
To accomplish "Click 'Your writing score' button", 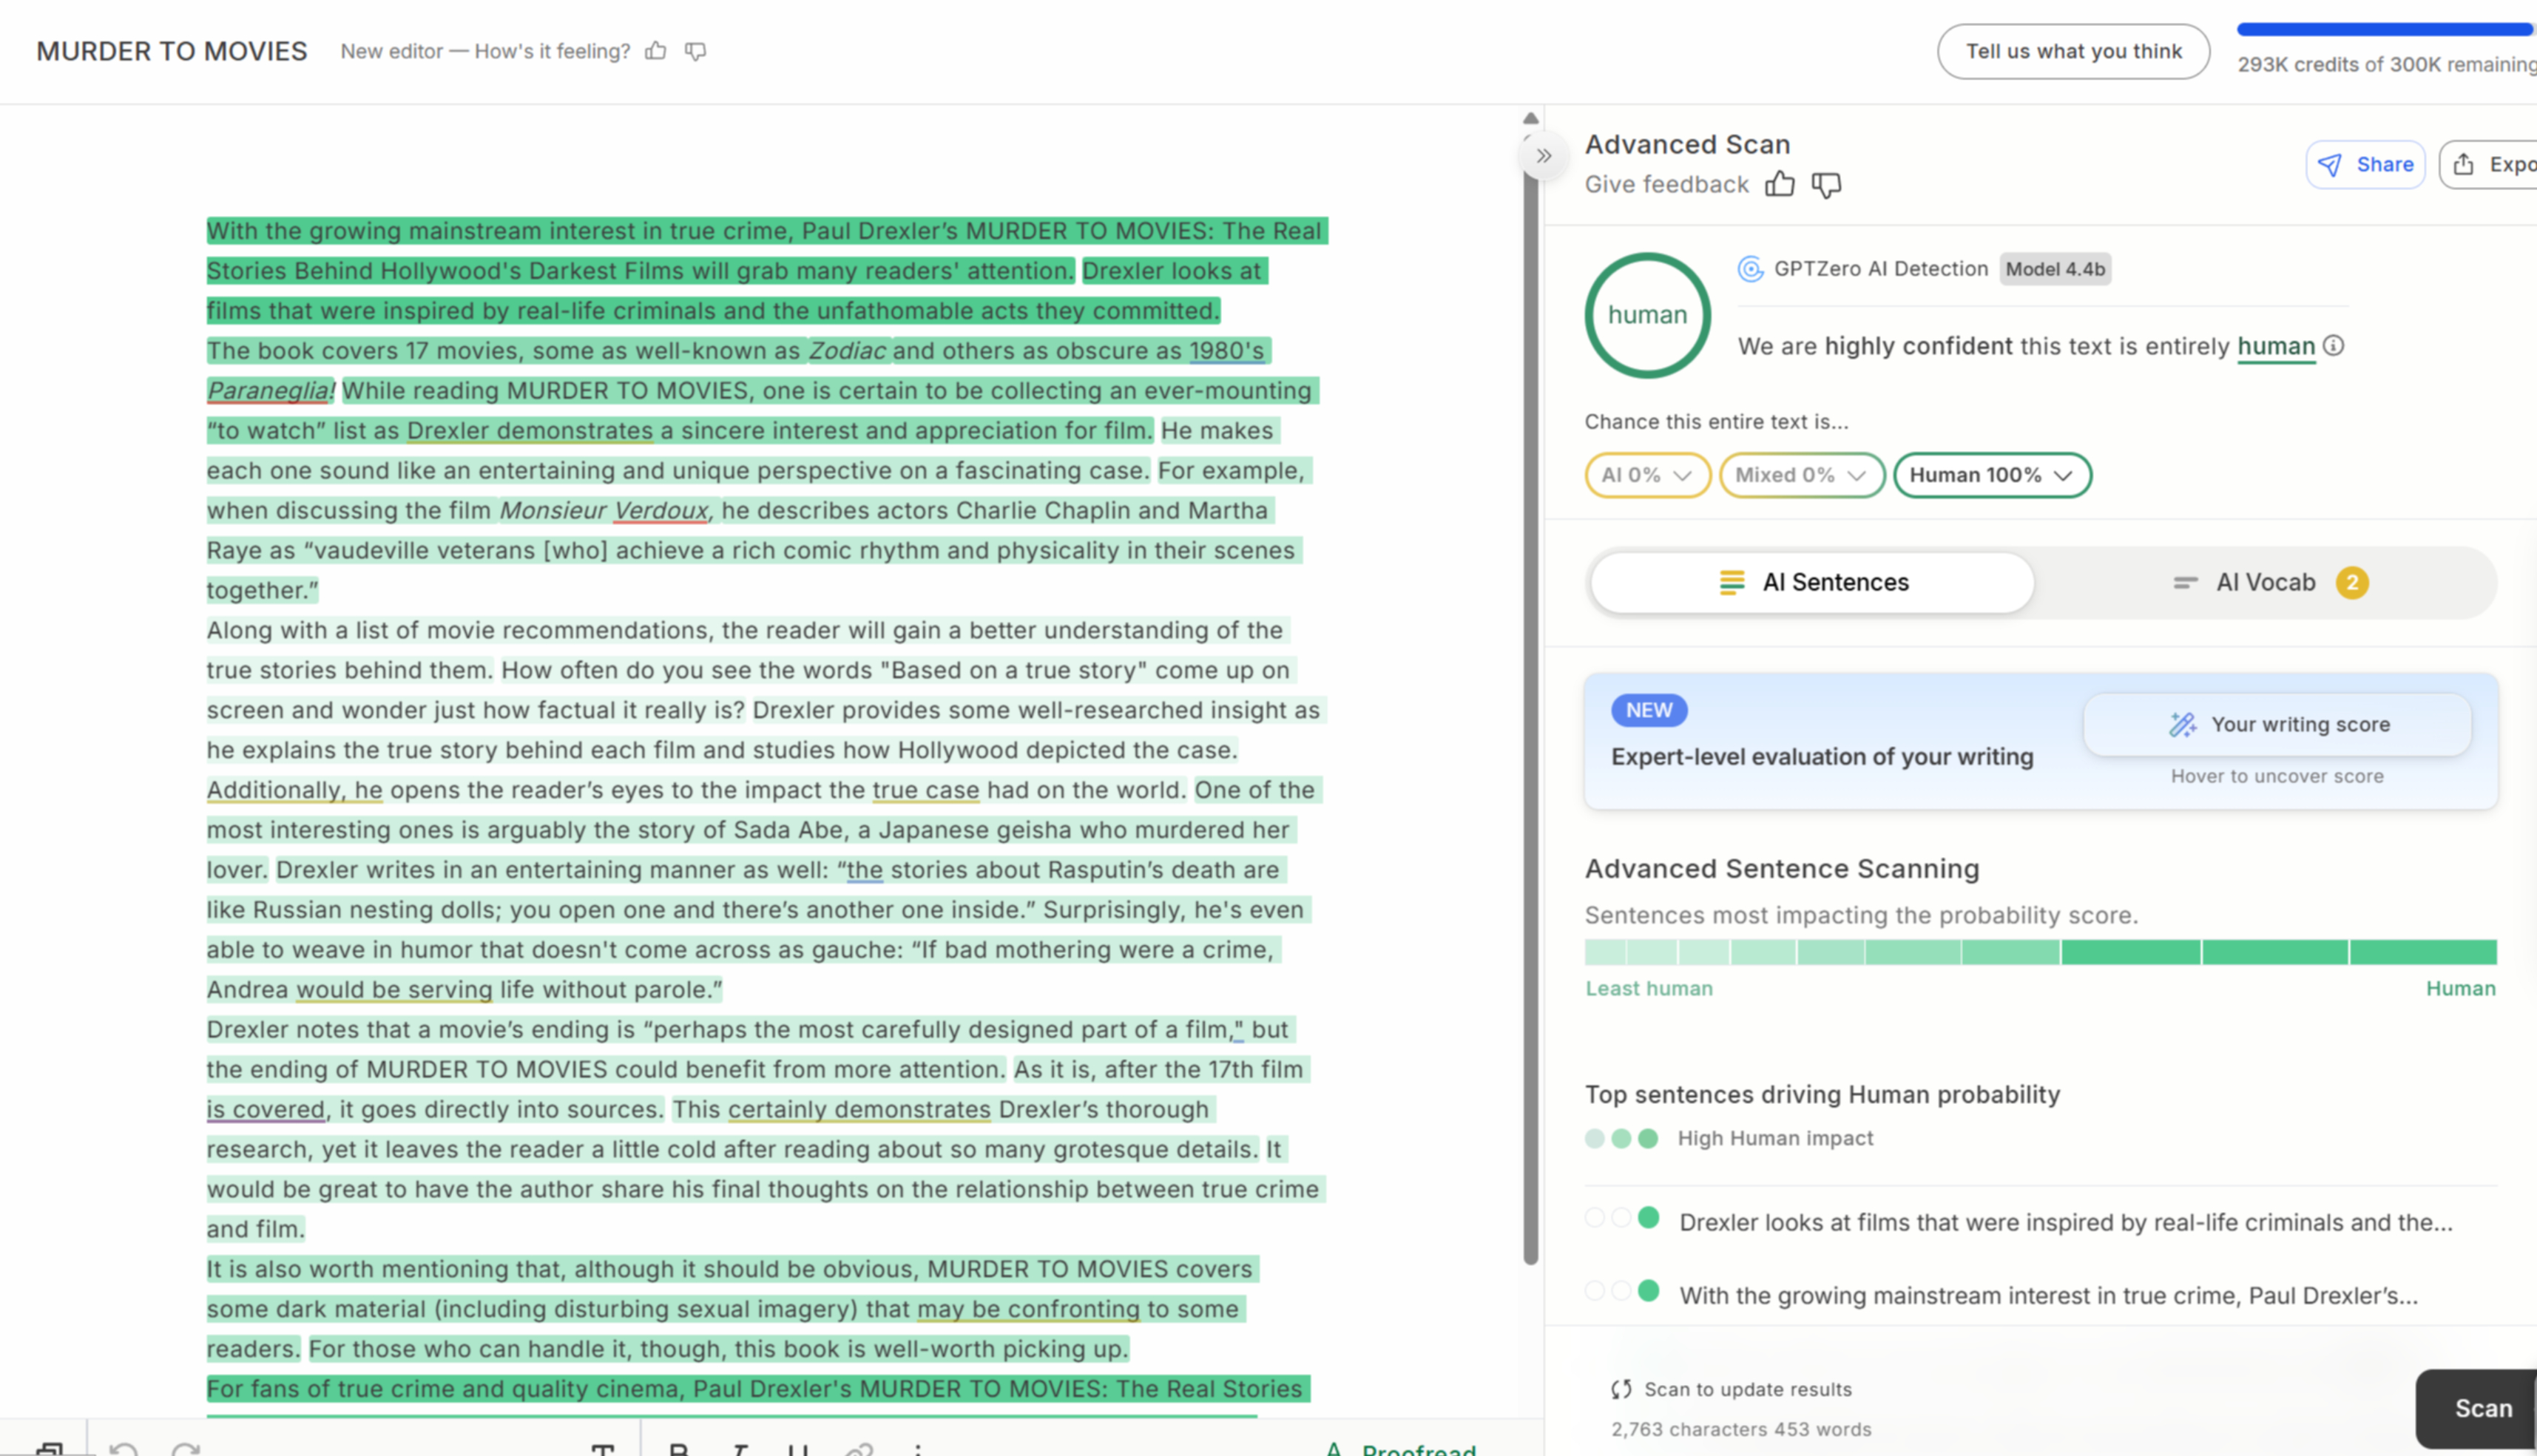I will [x=2278, y=724].
